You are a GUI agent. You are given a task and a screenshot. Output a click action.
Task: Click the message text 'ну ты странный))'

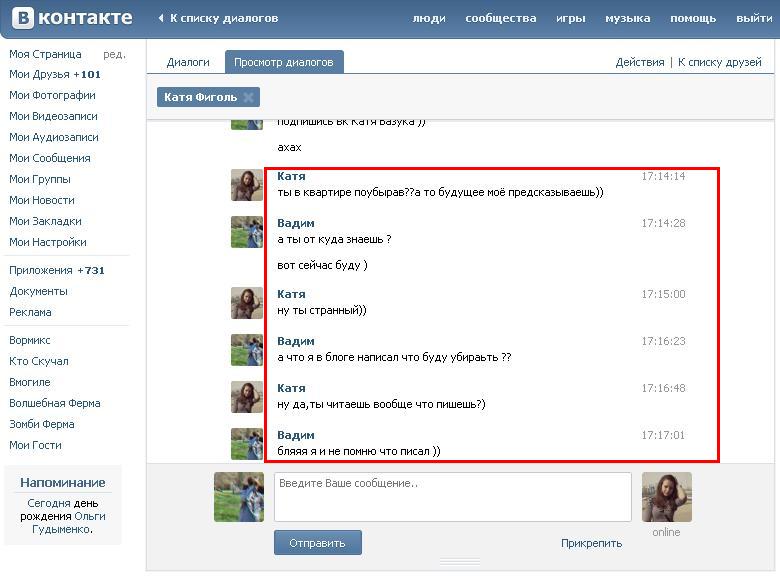[x=321, y=310]
